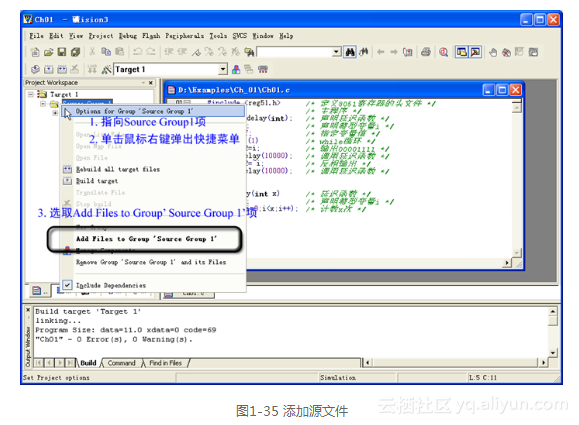Create a new file from toolbar
The width and height of the screenshot is (579, 425).
click(35, 52)
